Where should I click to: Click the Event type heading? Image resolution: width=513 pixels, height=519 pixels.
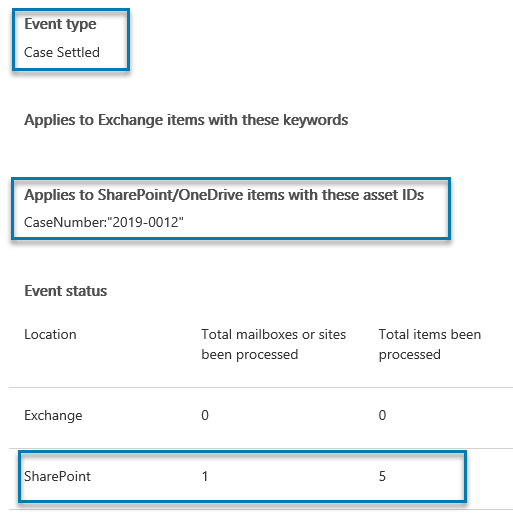tap(60, 25)
